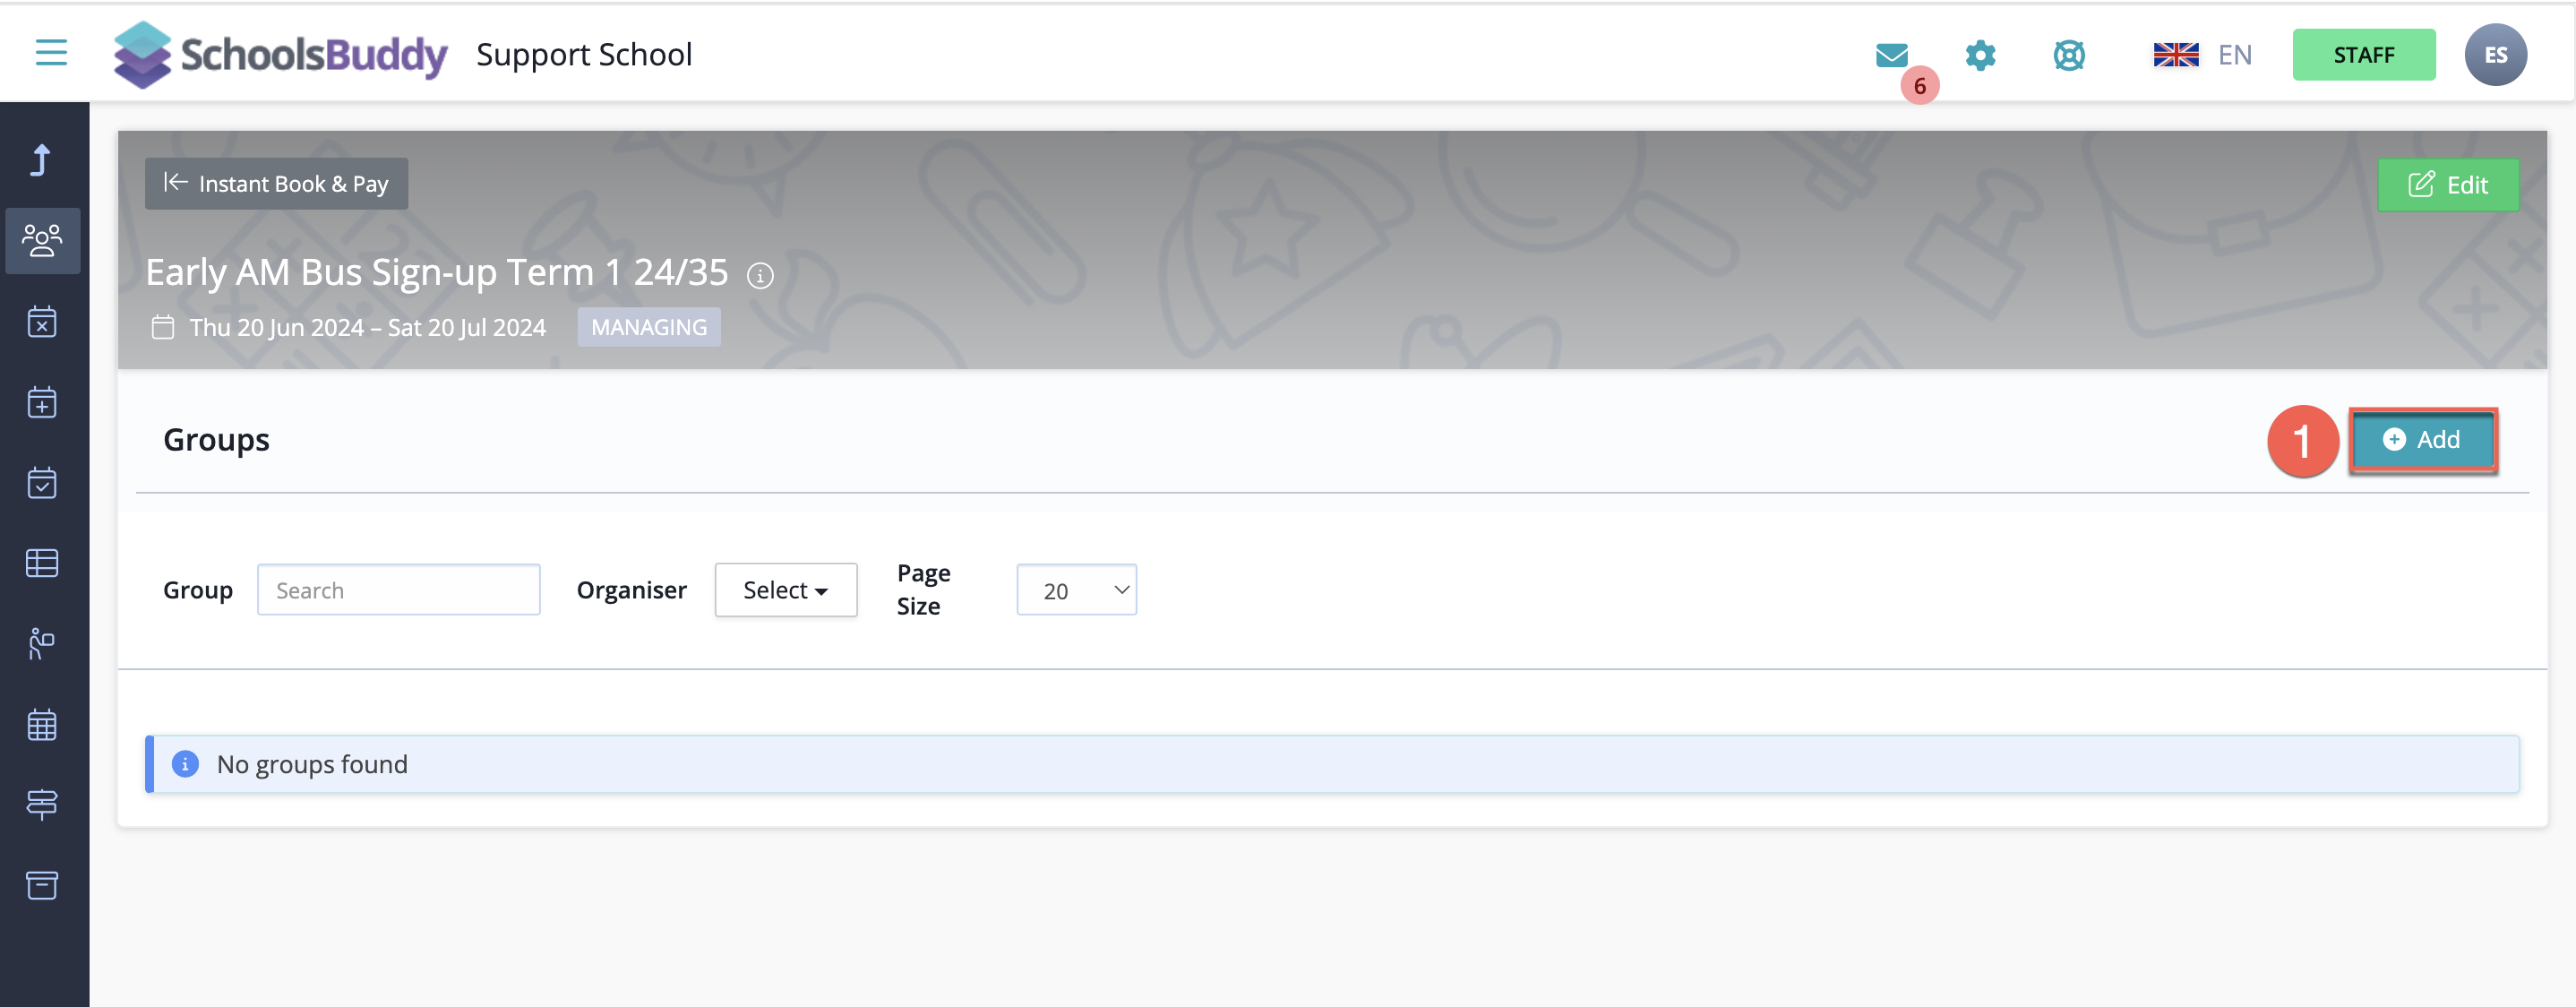Screen dimensions: 2576x1007
Task: Open the ES user avatar menu
Action: 2495,55
